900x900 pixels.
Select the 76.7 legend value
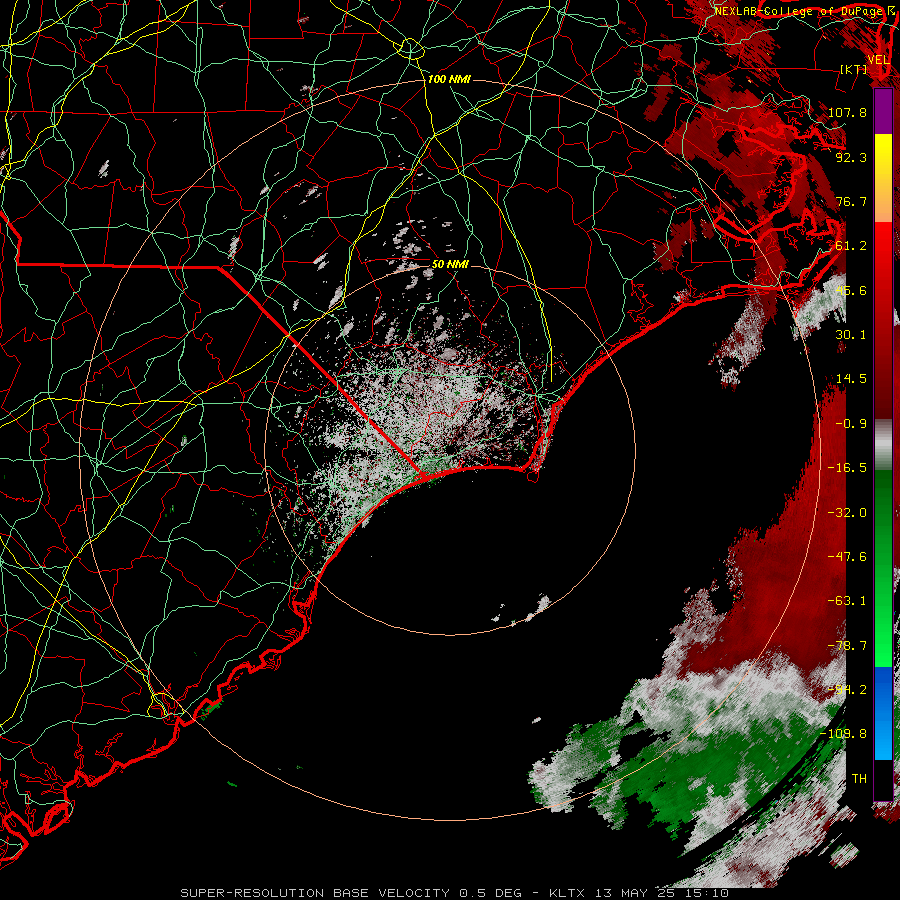(x=851, y=201)
